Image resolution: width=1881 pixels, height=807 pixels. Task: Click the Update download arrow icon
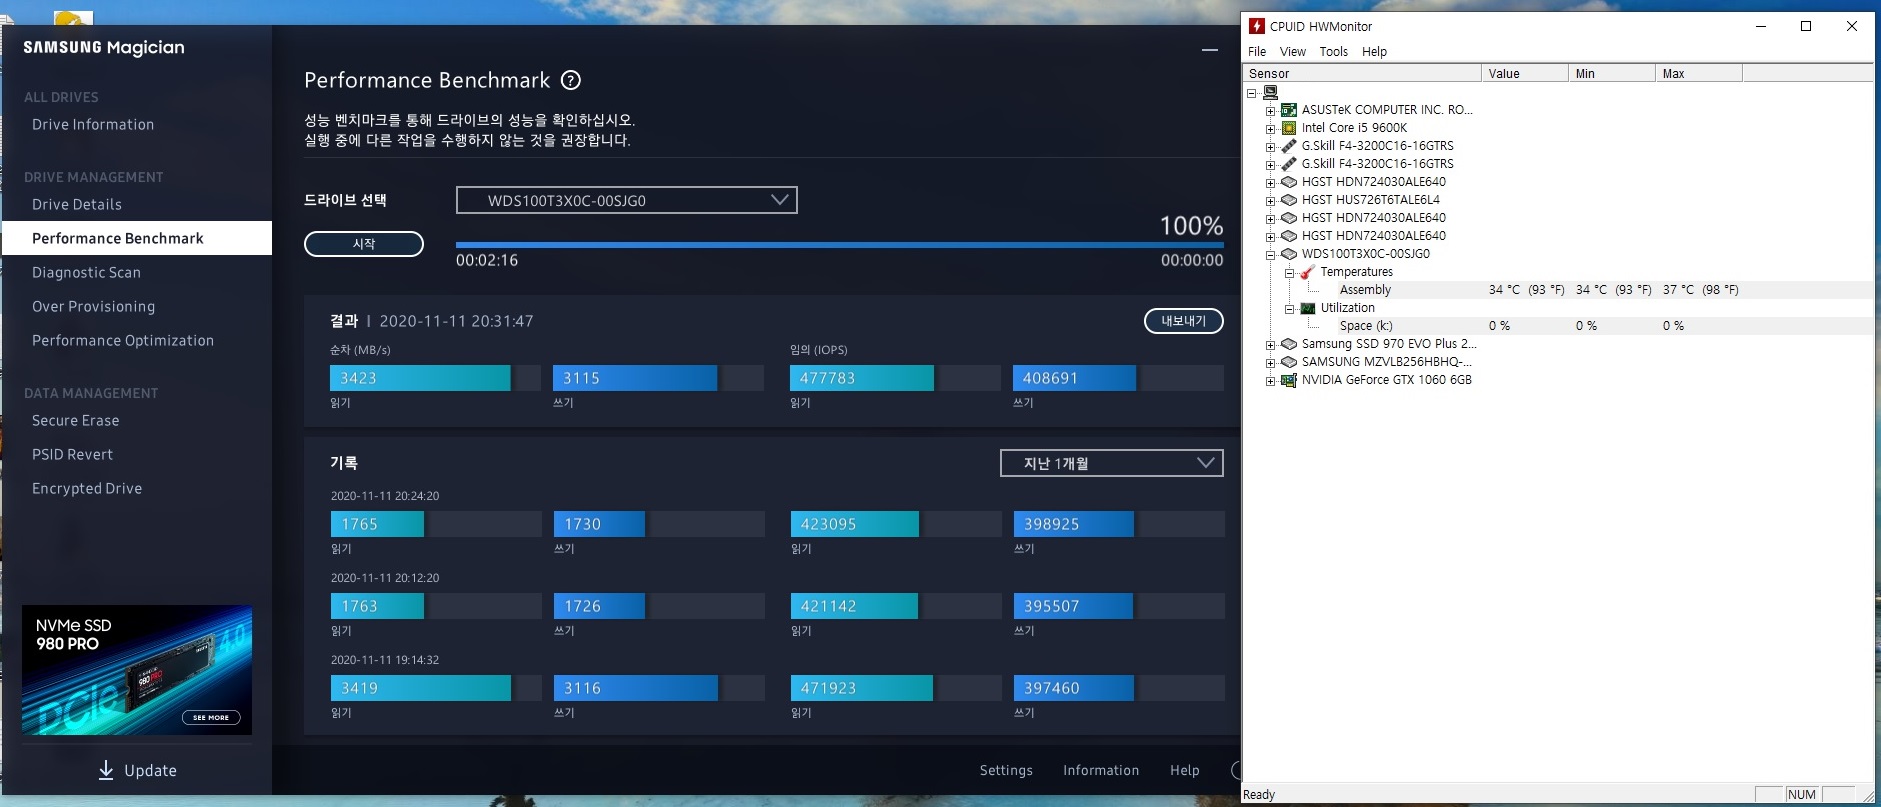106,770
